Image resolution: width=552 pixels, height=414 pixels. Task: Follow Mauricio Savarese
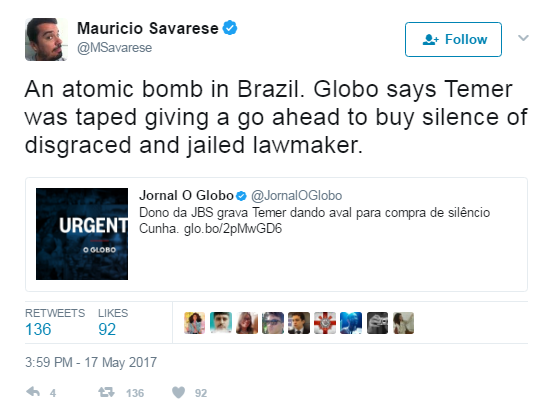coord(453,39)
